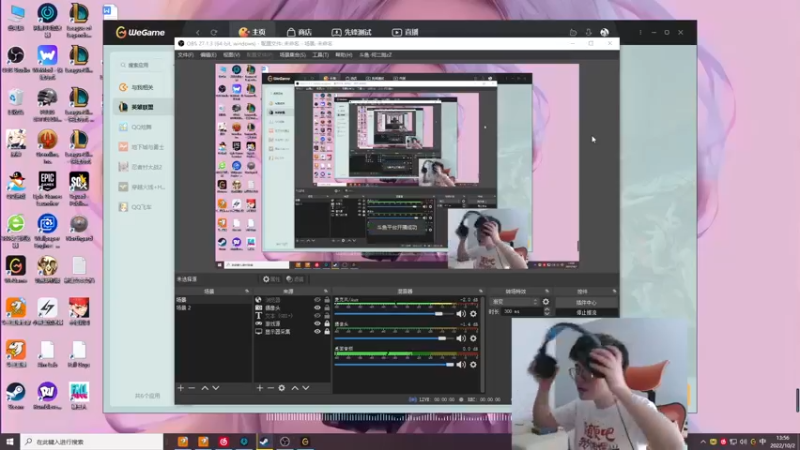Screen dimensions: 800x450
Task: Toggle visibility of the display capture source
Action: click(x=317, y=332)
